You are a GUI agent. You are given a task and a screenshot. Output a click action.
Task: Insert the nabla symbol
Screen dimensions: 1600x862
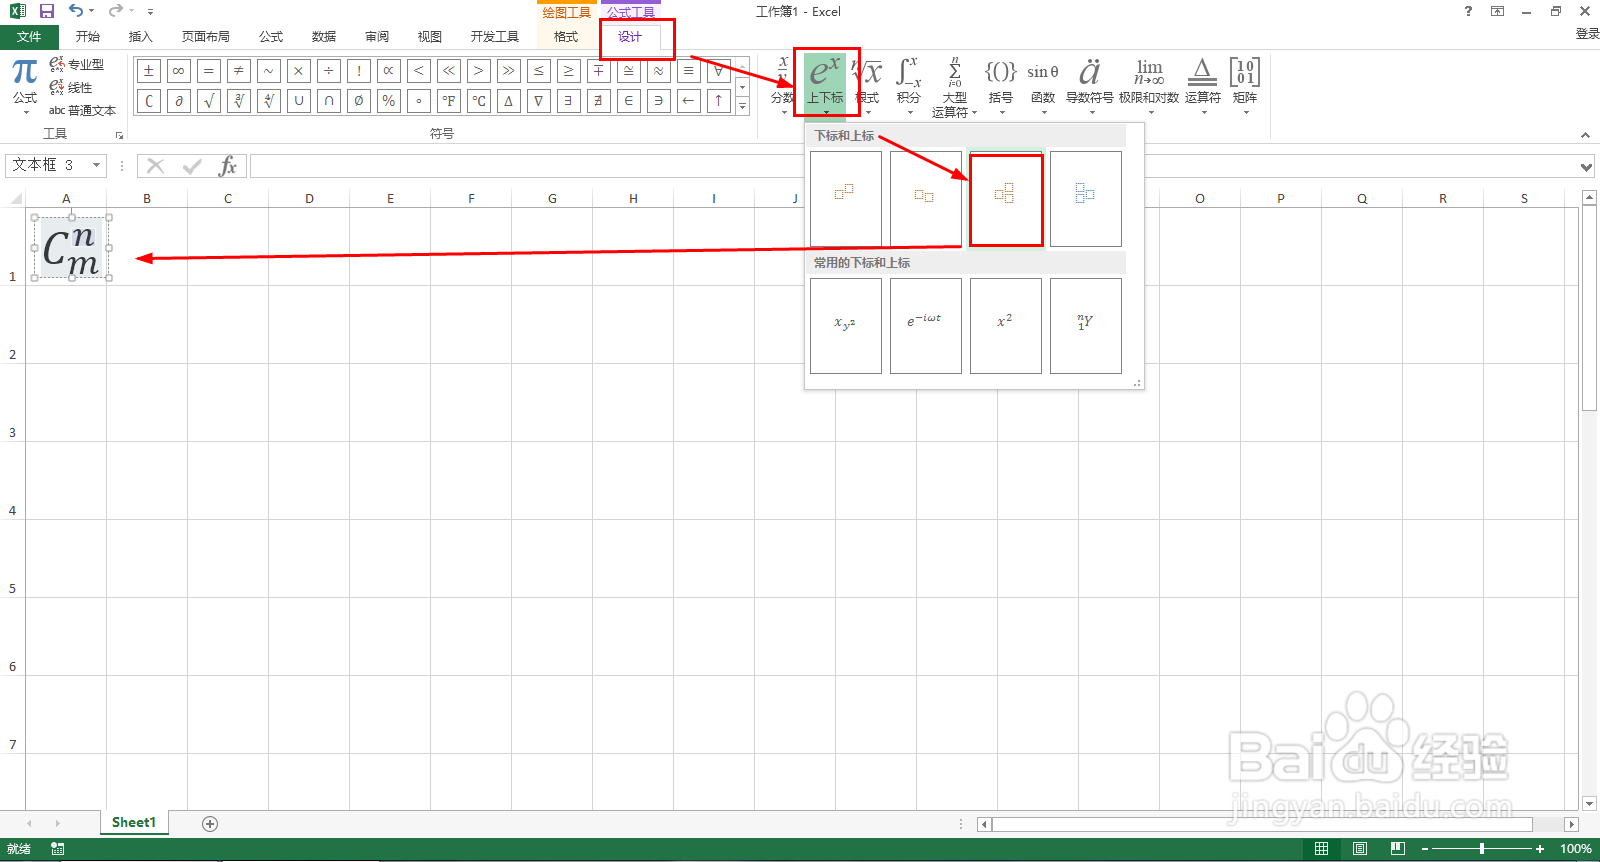point(539,101)
